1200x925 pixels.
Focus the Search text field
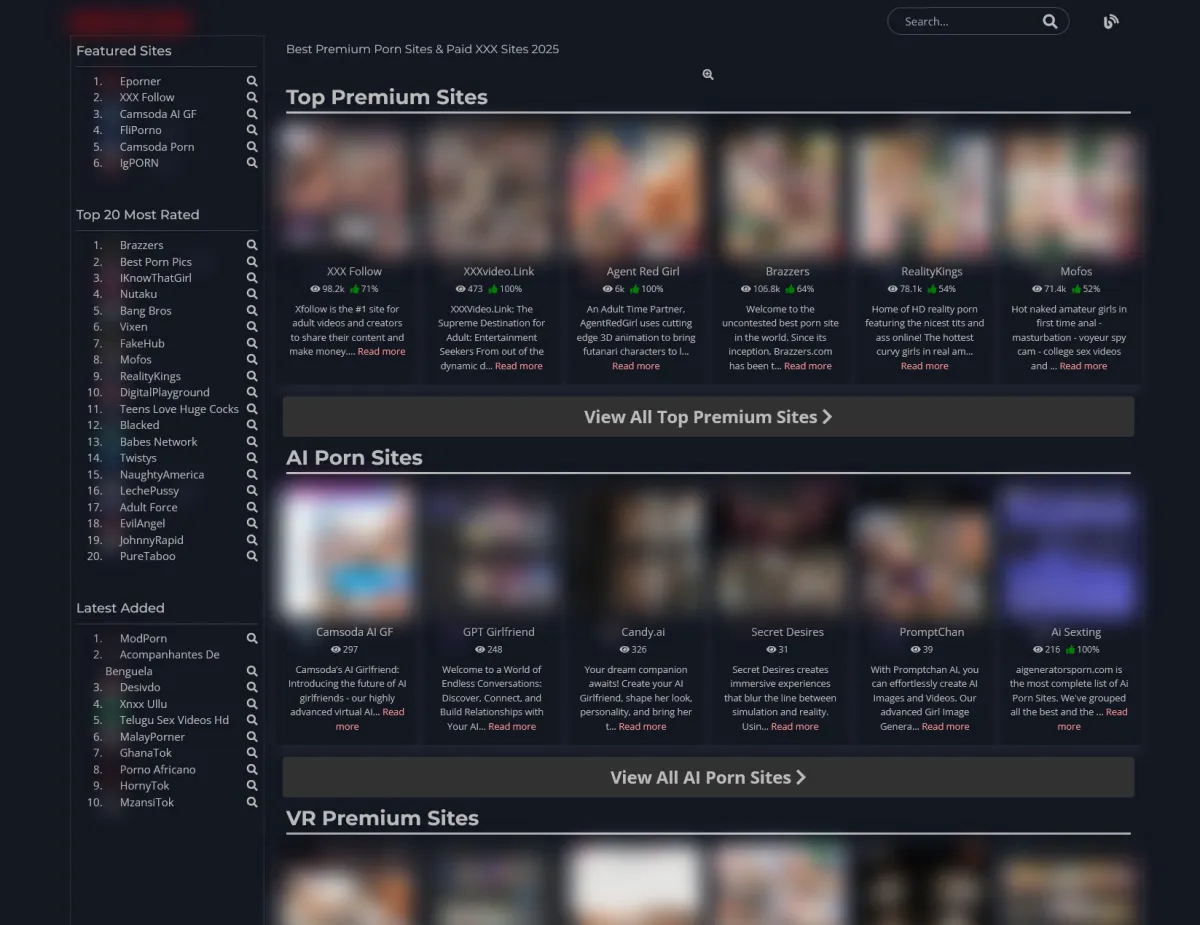[x=965, y=21]
